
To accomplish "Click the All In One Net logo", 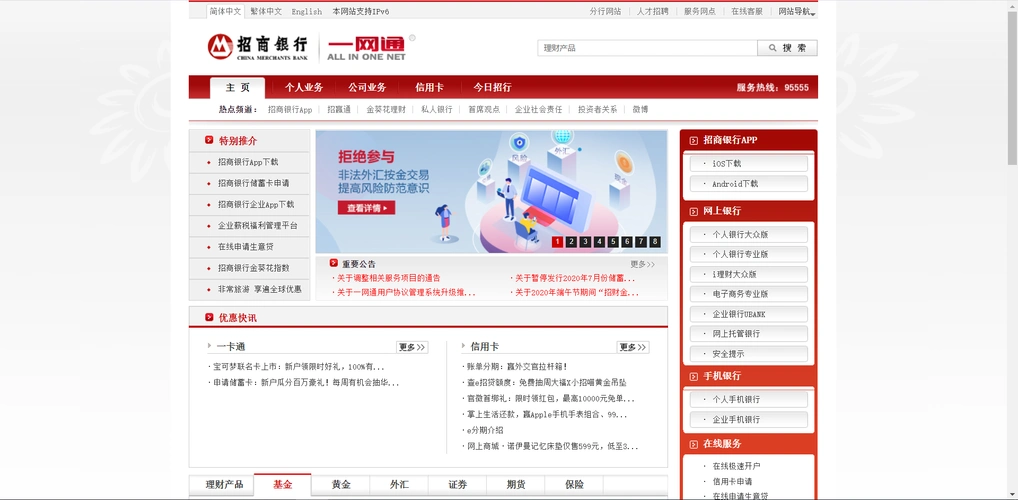I will point(367,48).
